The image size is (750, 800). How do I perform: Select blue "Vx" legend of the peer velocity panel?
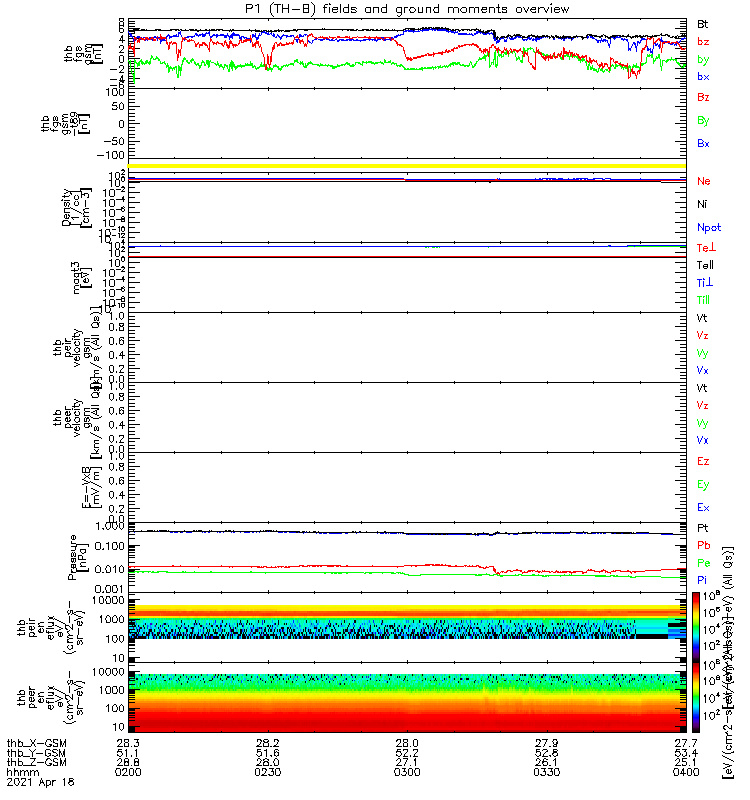click(x=703, y=440)
